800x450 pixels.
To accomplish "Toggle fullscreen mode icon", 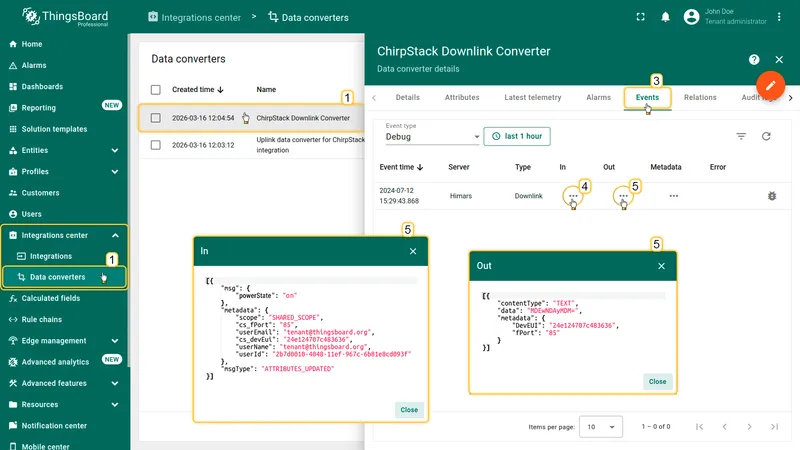I will click(640, 17).
